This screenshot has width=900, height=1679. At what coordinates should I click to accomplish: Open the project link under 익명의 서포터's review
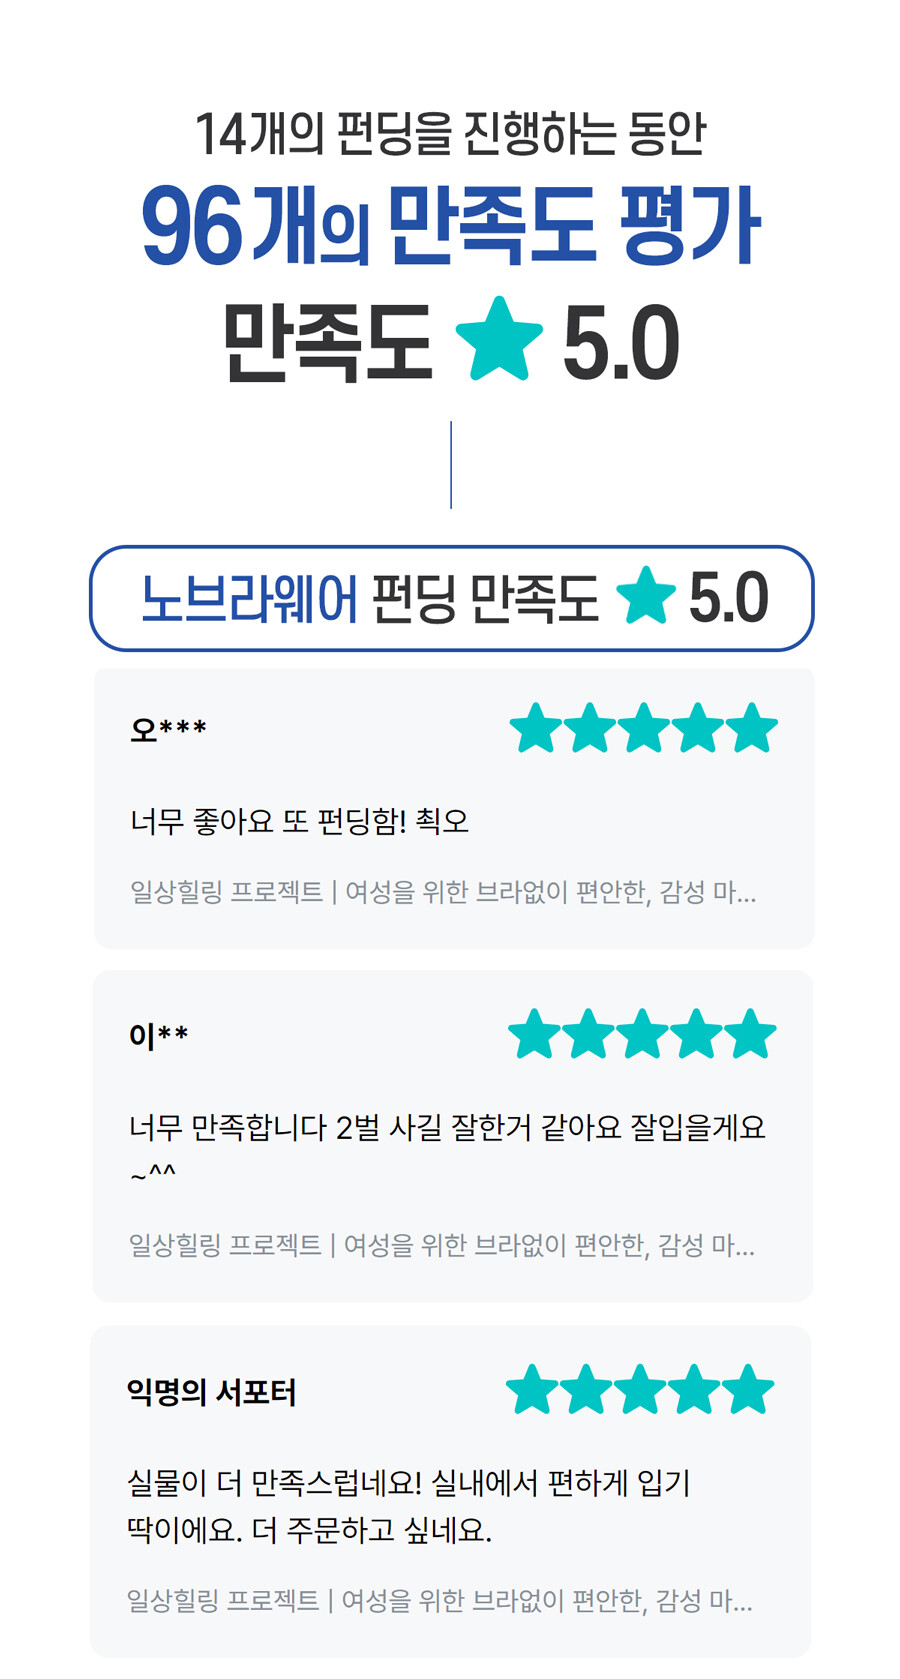[x=439, y=1601]
